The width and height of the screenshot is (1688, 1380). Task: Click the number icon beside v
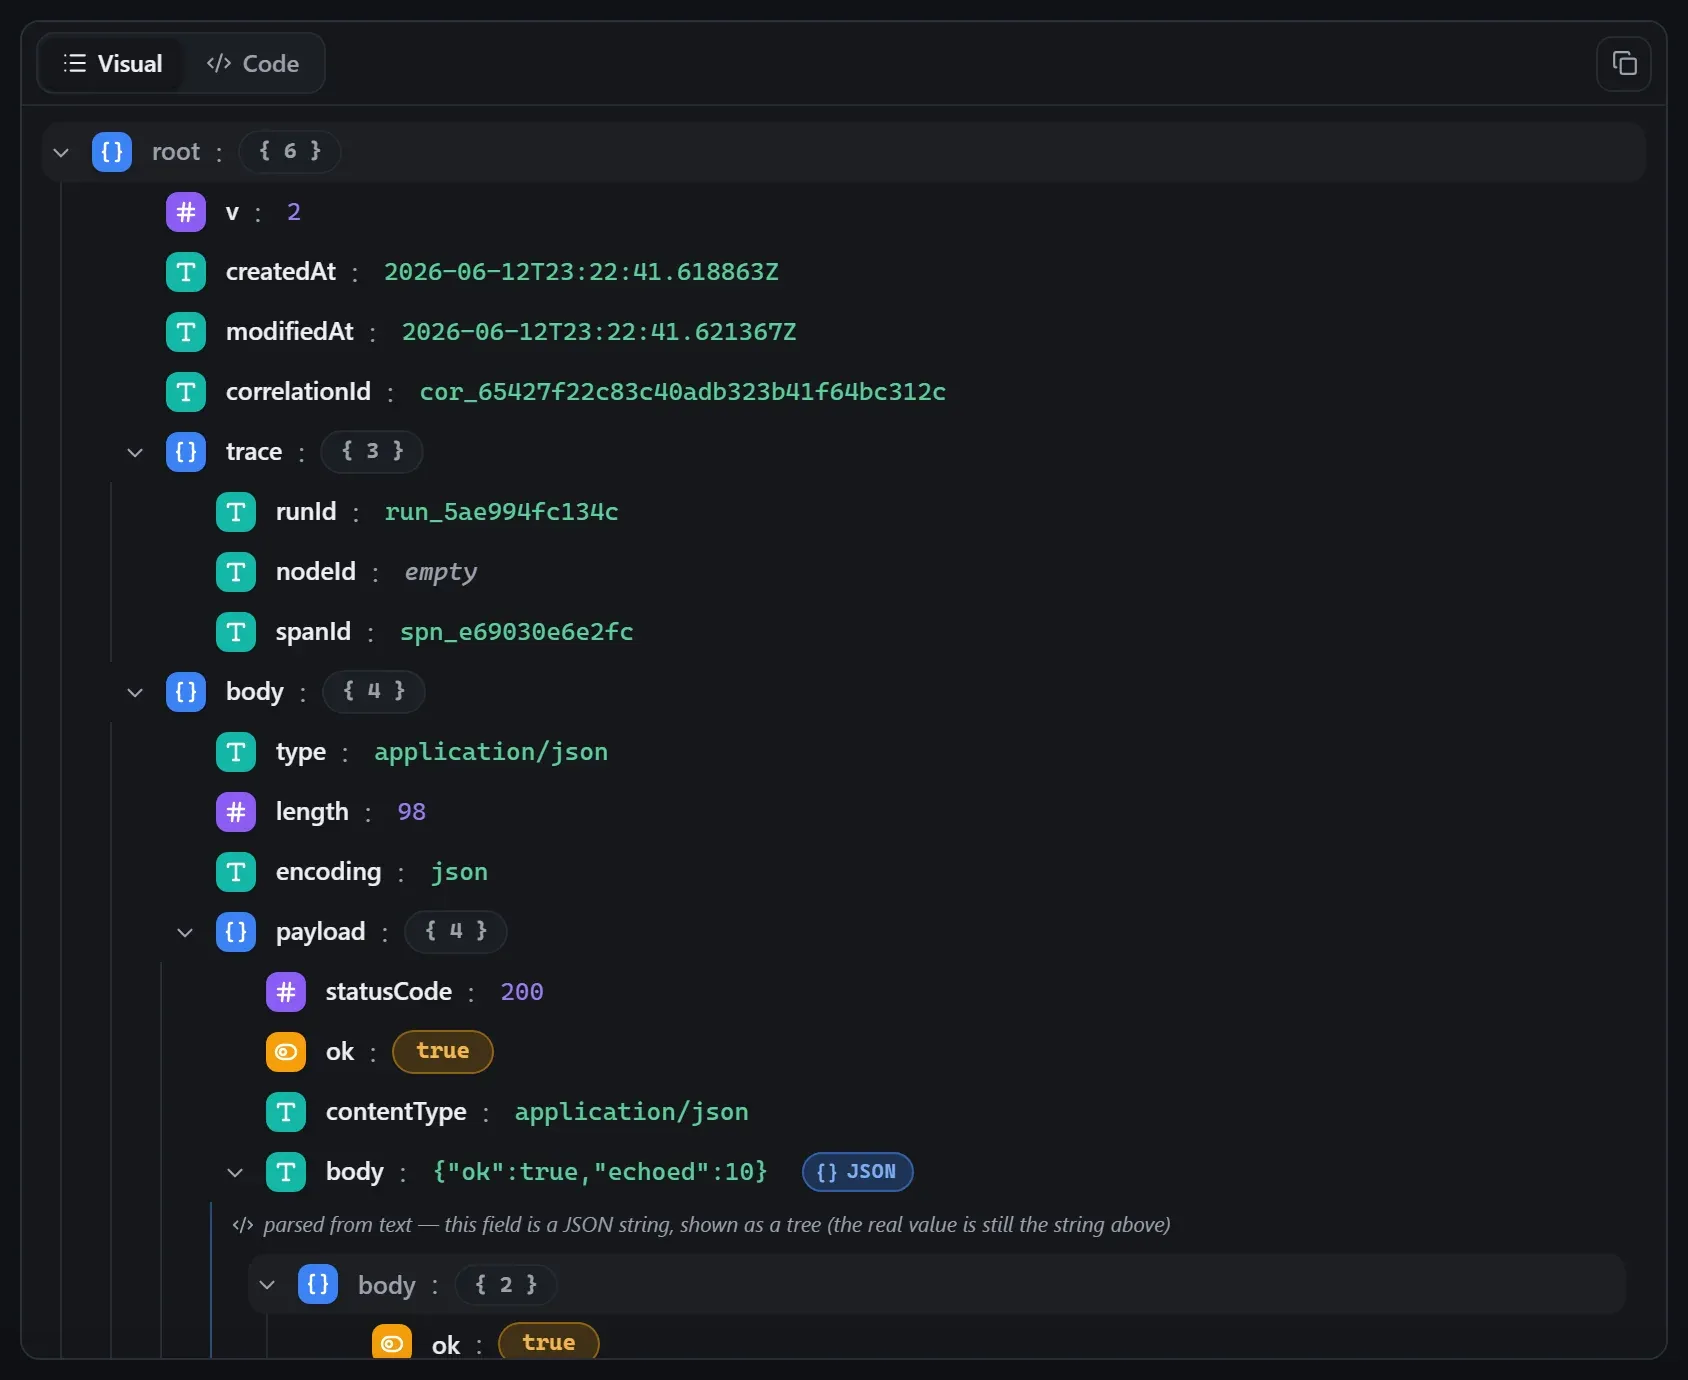click(186, 212)
